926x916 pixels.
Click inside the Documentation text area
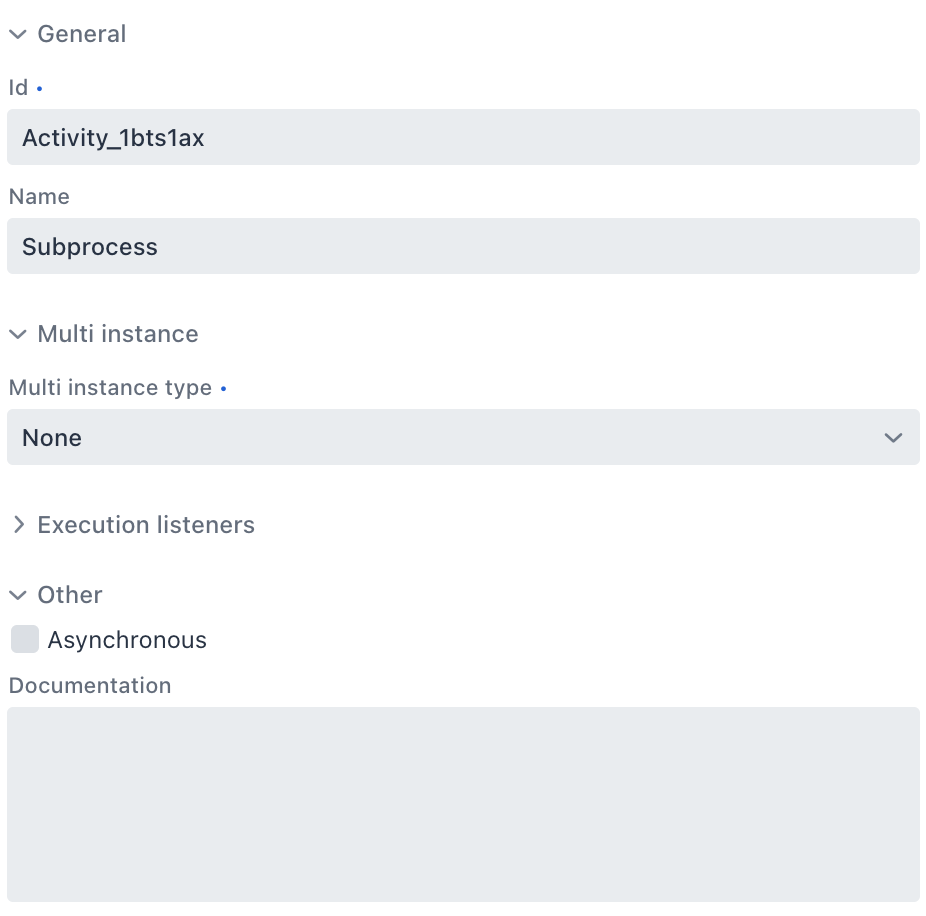463,804
